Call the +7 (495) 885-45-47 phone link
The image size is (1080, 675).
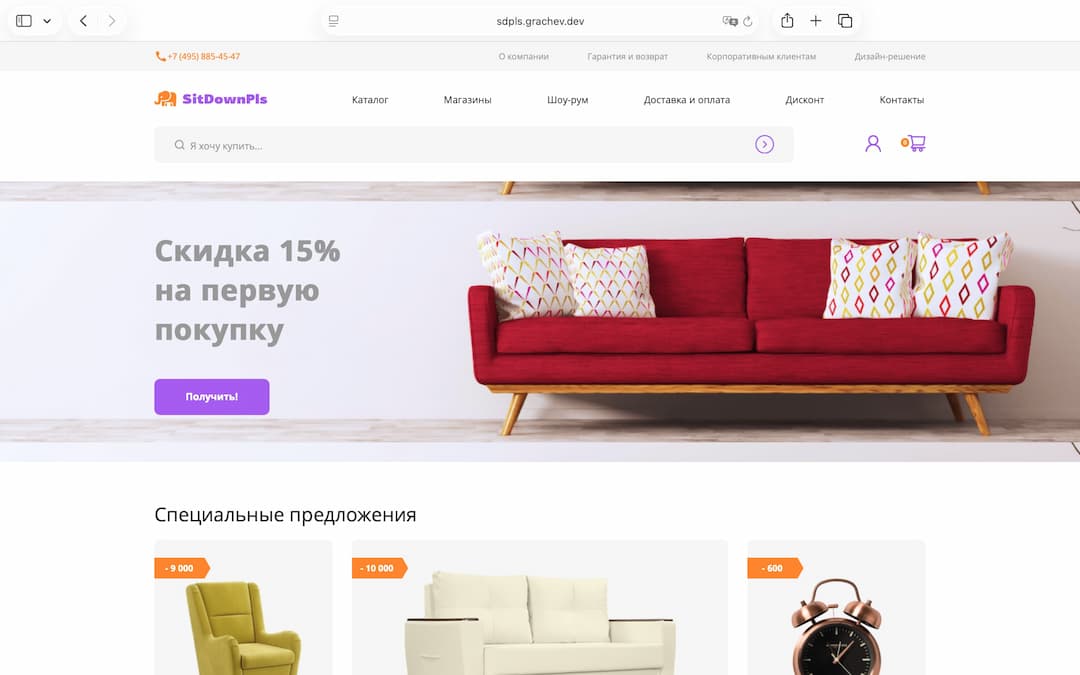pyautogui.click(x=198, y=56)
